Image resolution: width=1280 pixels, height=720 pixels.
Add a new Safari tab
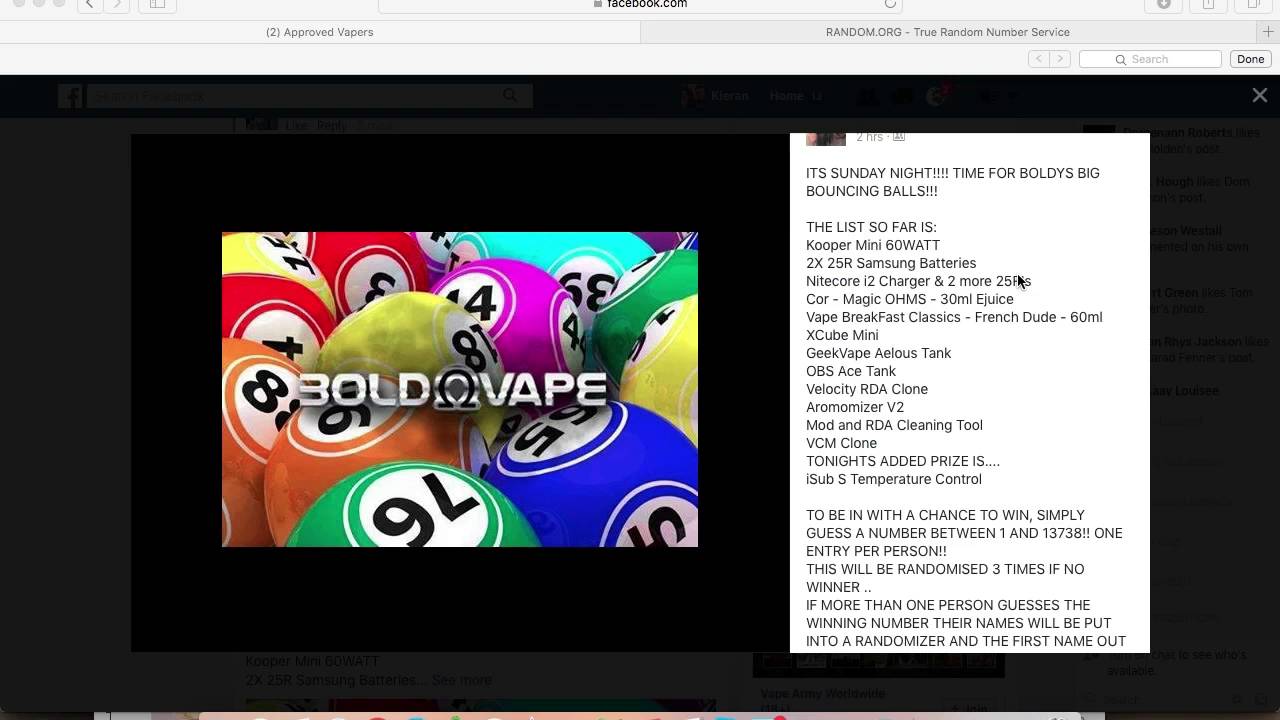[1268, 32]
